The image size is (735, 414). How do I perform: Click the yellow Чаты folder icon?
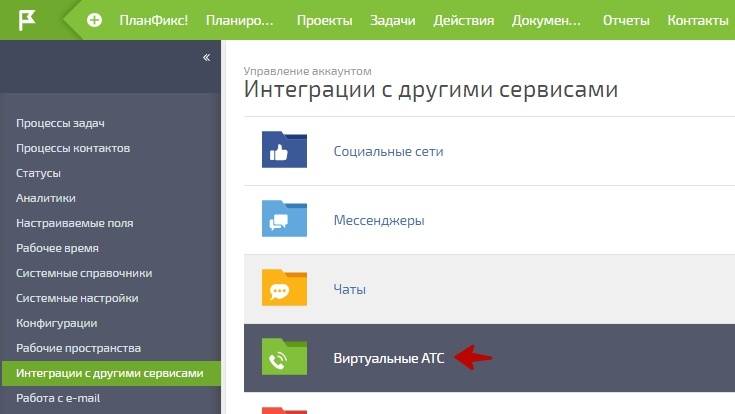pos(284,287)
